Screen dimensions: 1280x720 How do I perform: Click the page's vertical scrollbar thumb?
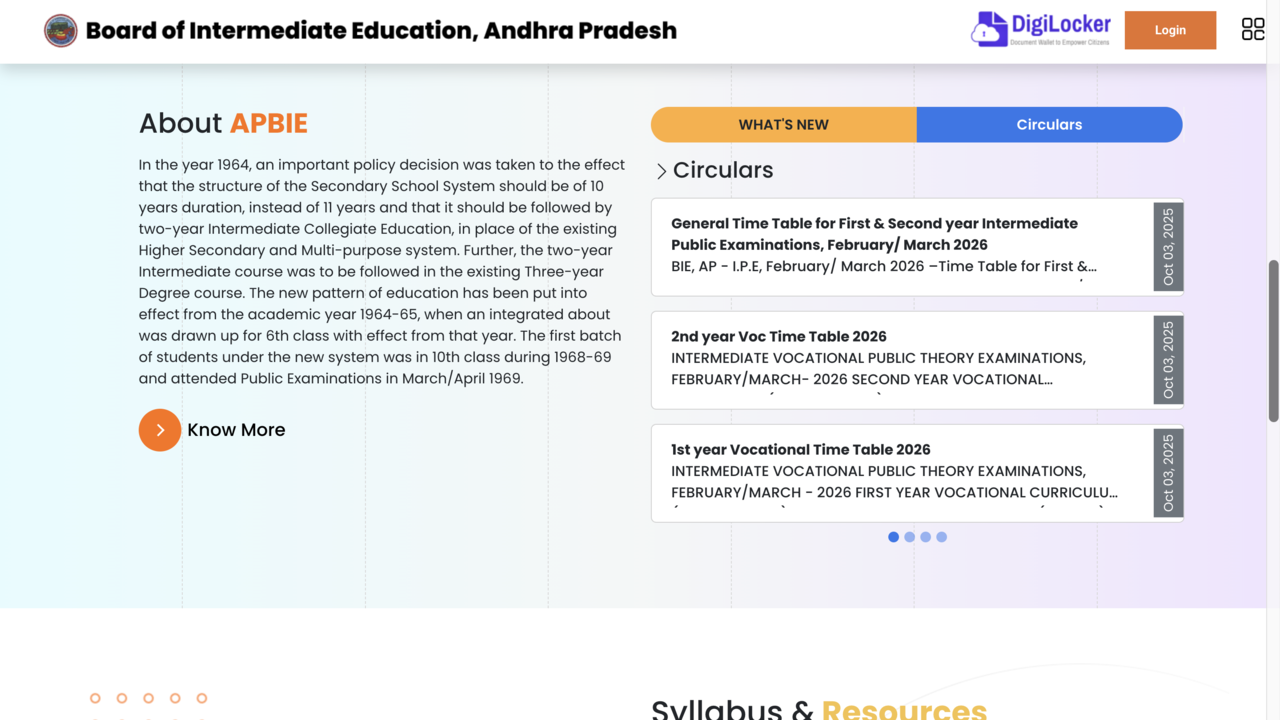[x=1273, y=340]
